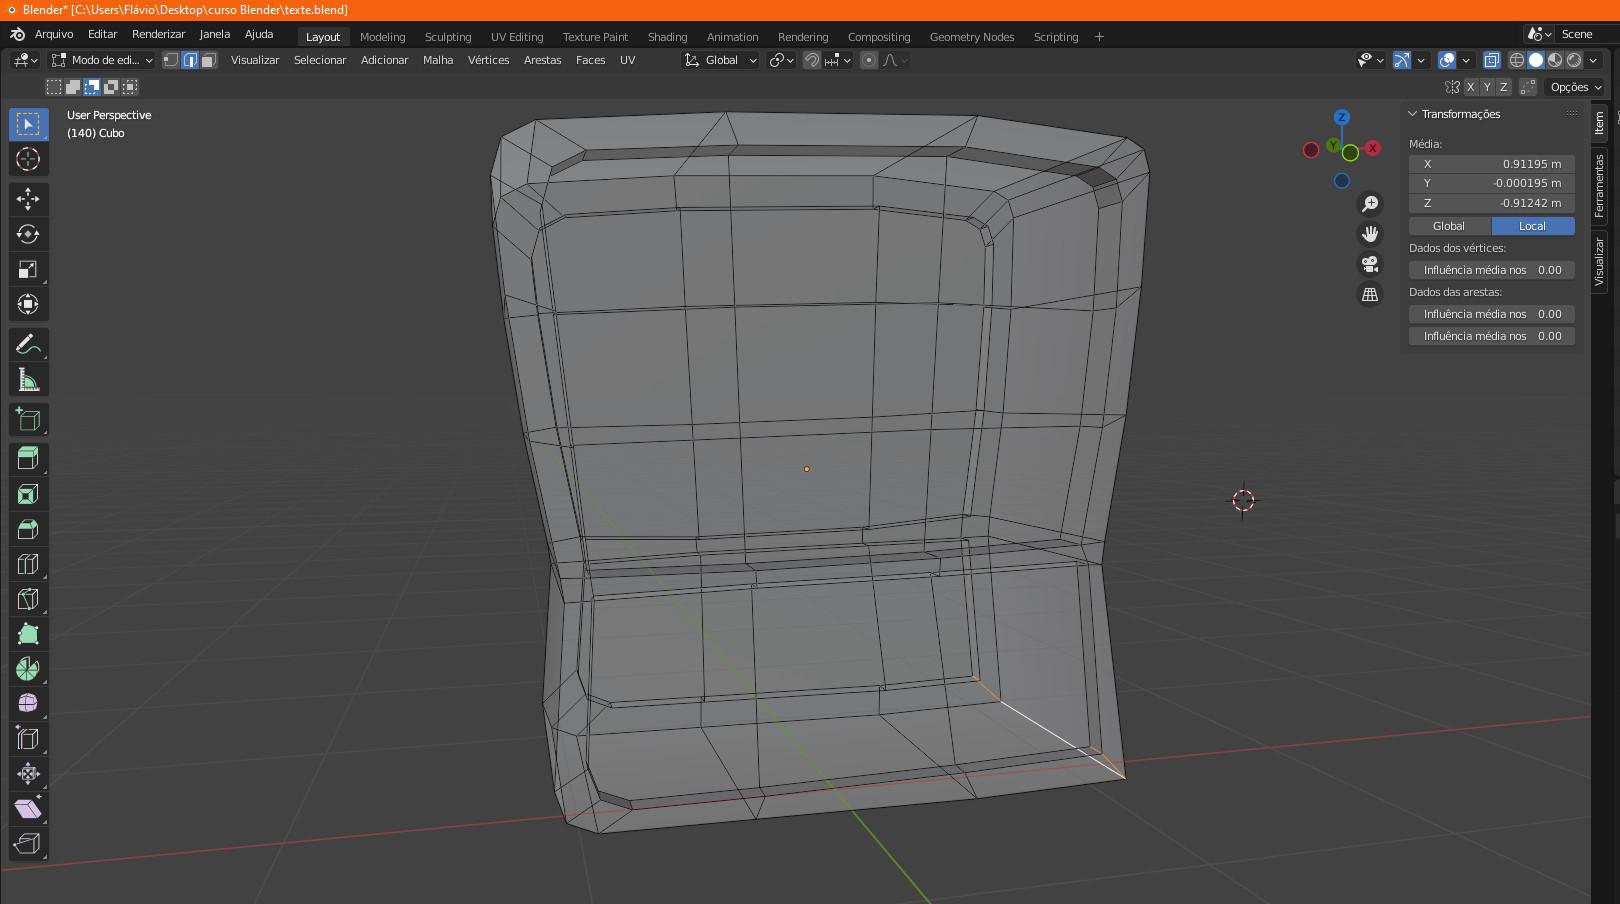This screenshot has height=904, width=1620.
Task: Select the Spin tool
Action: (28, 669)
